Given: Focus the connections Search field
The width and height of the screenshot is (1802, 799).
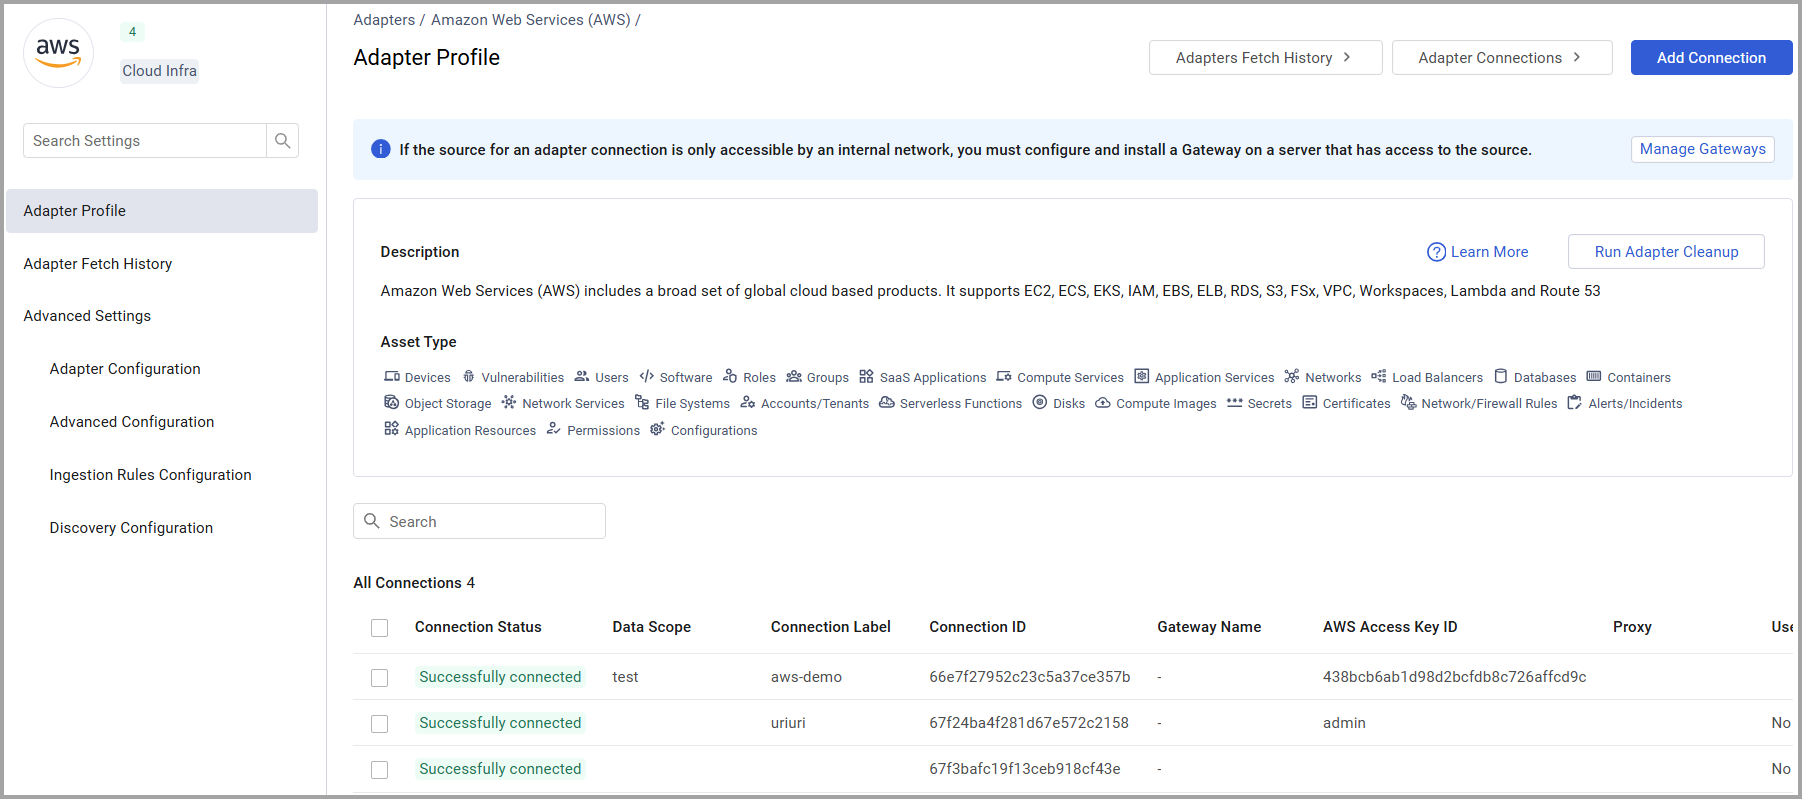Looking at the screenshot, I should click(x=479, y=521).
